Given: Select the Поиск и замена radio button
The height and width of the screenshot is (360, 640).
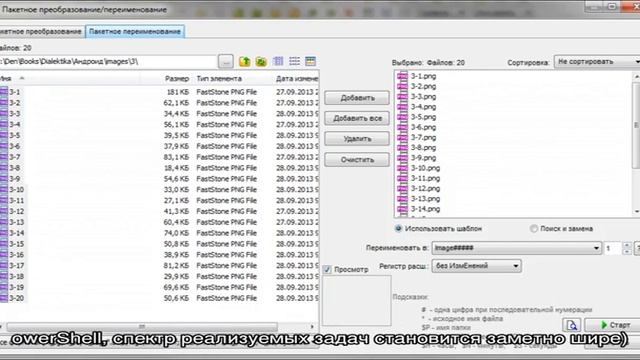Looking at the screenshot, I should (x=533, y=229).
